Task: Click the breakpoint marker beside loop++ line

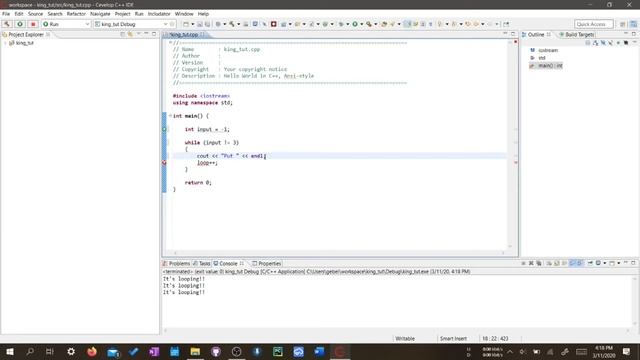Action: coord(164,163)
